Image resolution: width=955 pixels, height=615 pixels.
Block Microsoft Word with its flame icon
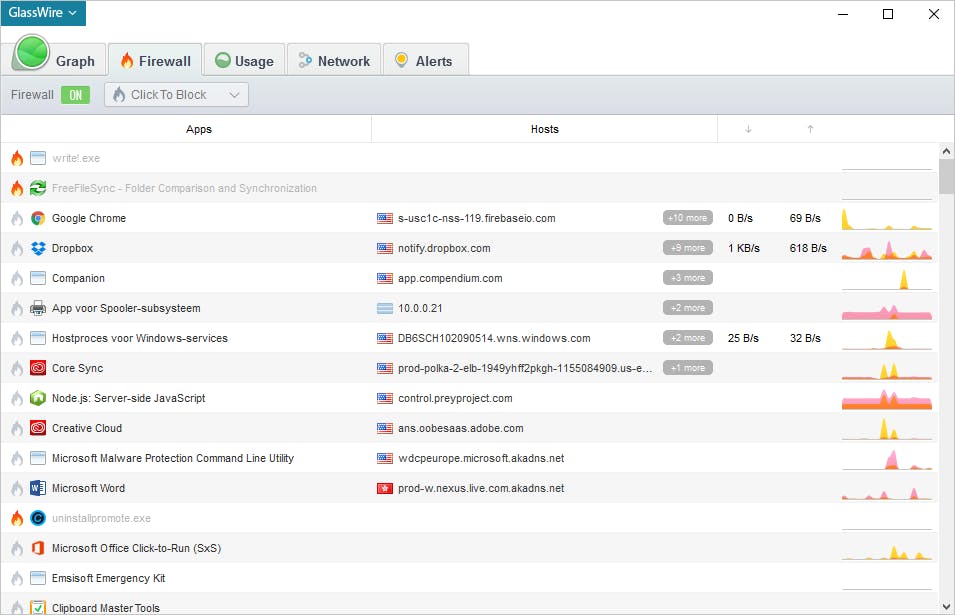pyautogui.click(x=17, y=488)
